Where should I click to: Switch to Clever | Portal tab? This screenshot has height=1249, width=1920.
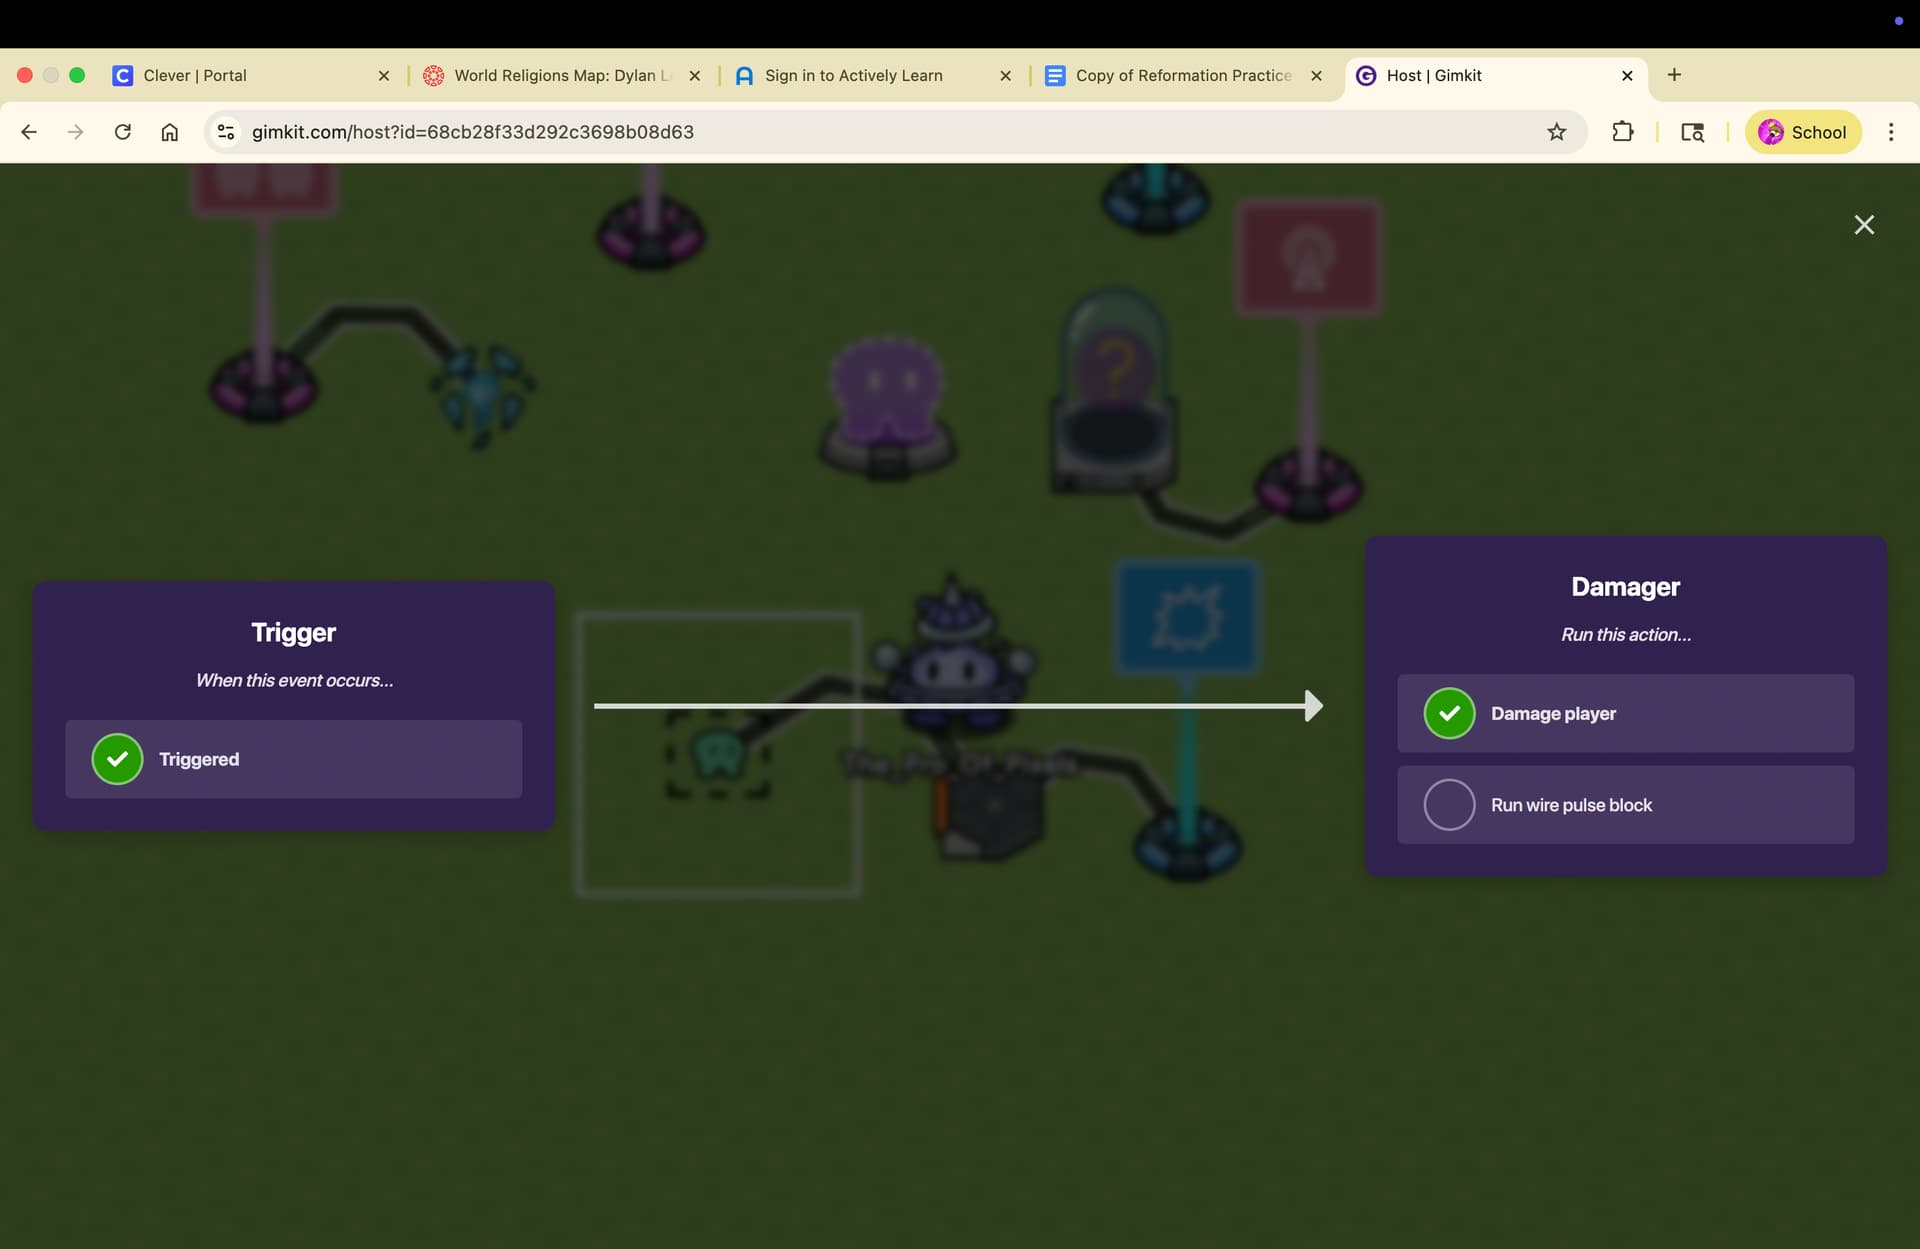(x=195, y=76)
